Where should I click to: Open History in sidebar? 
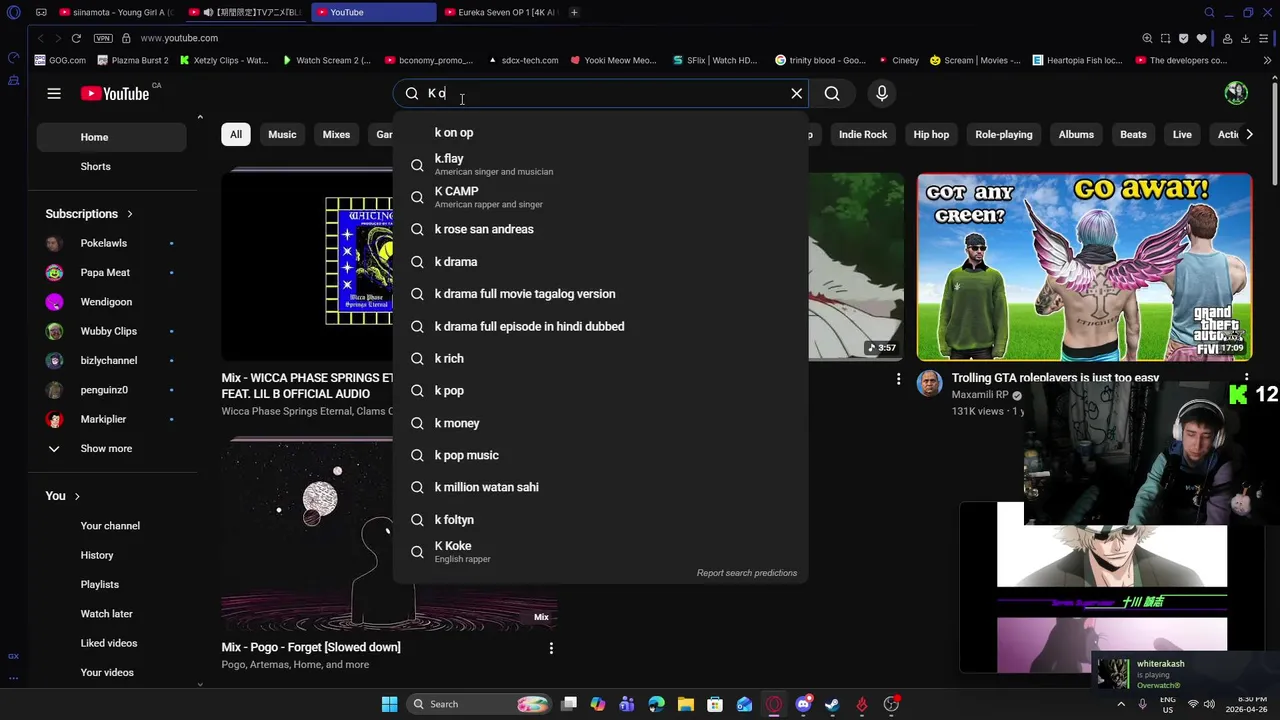[111, 555]
